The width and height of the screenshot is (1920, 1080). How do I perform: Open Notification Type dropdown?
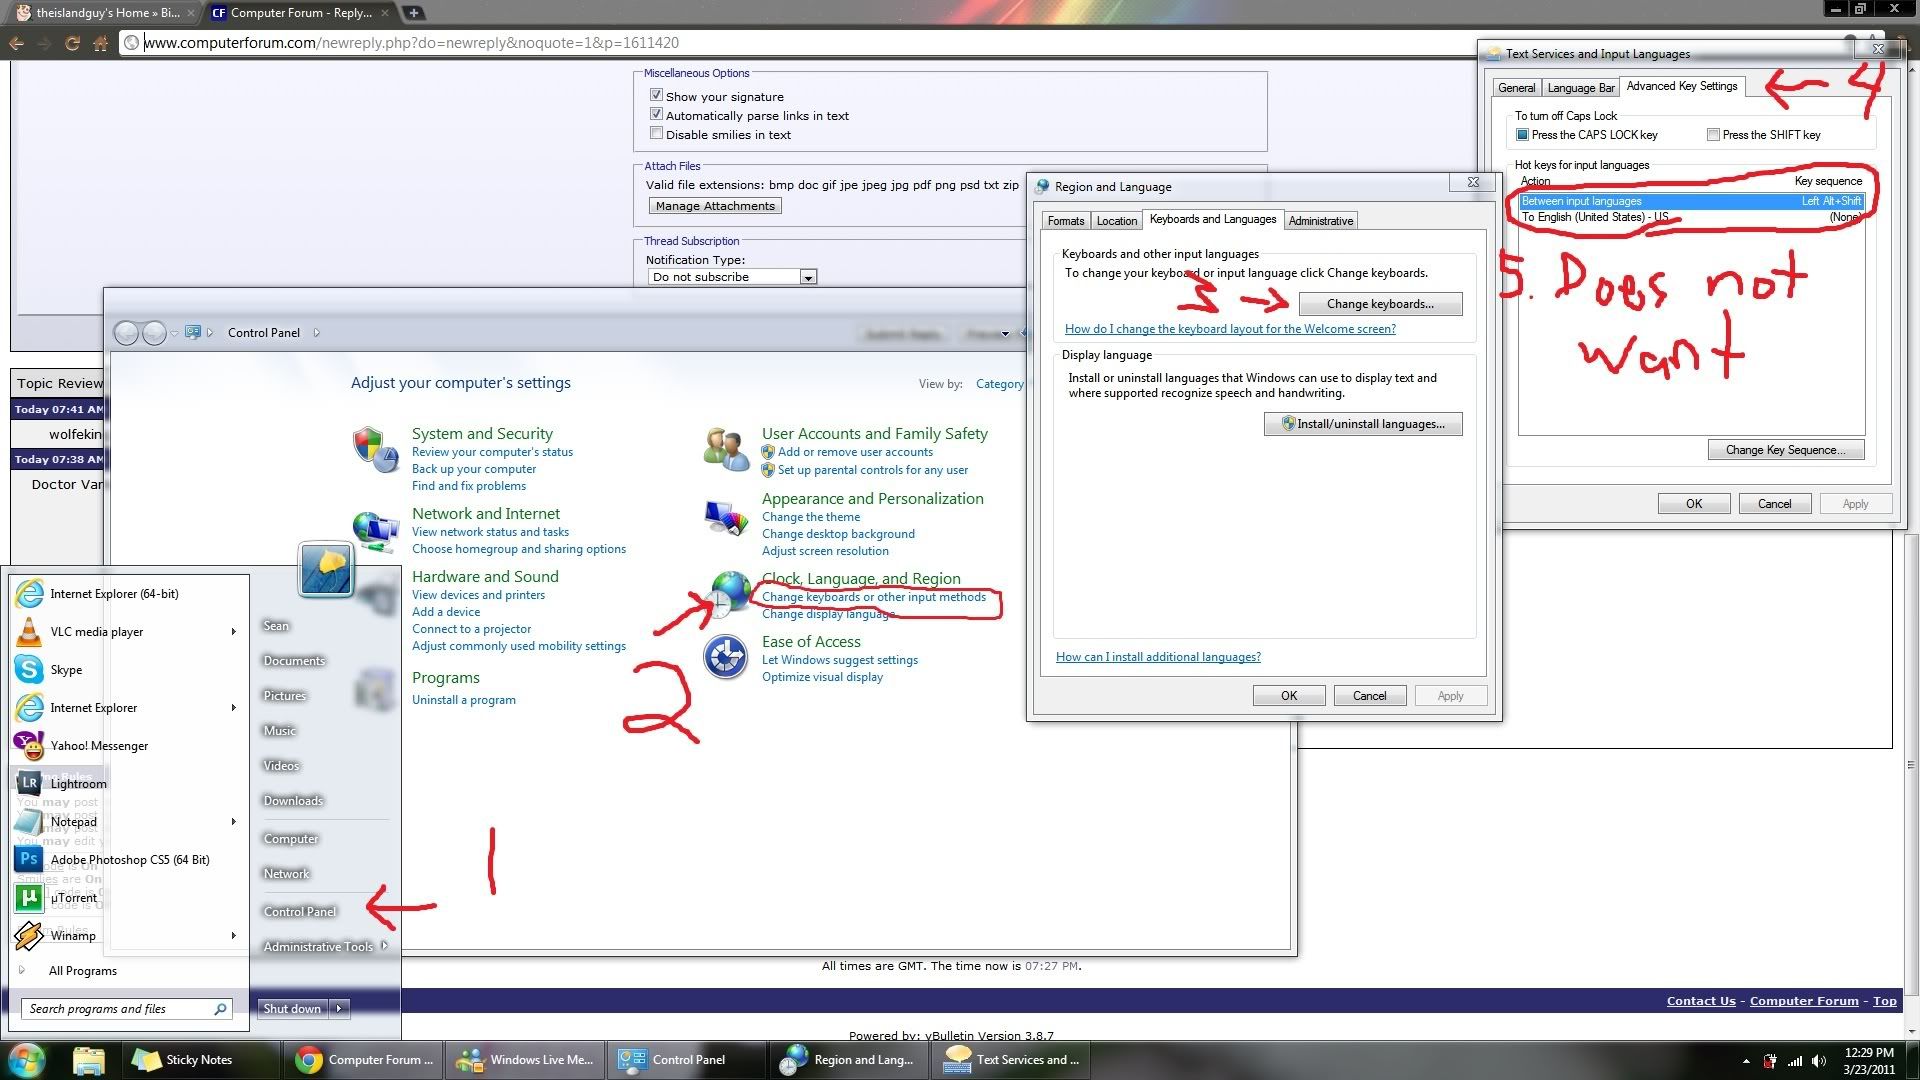point(808,277)
